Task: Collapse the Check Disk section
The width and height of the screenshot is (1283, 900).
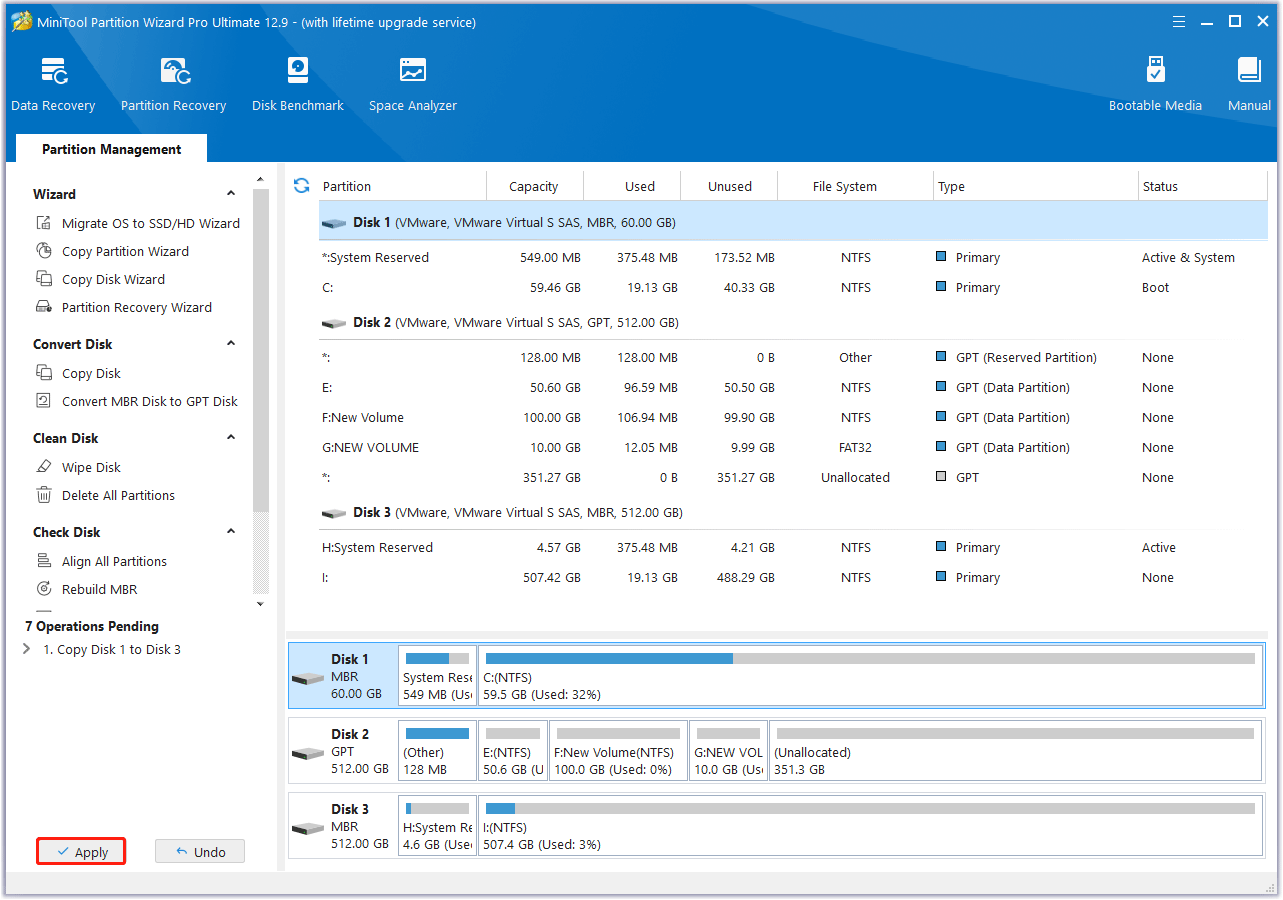Action: pos(231,532)
